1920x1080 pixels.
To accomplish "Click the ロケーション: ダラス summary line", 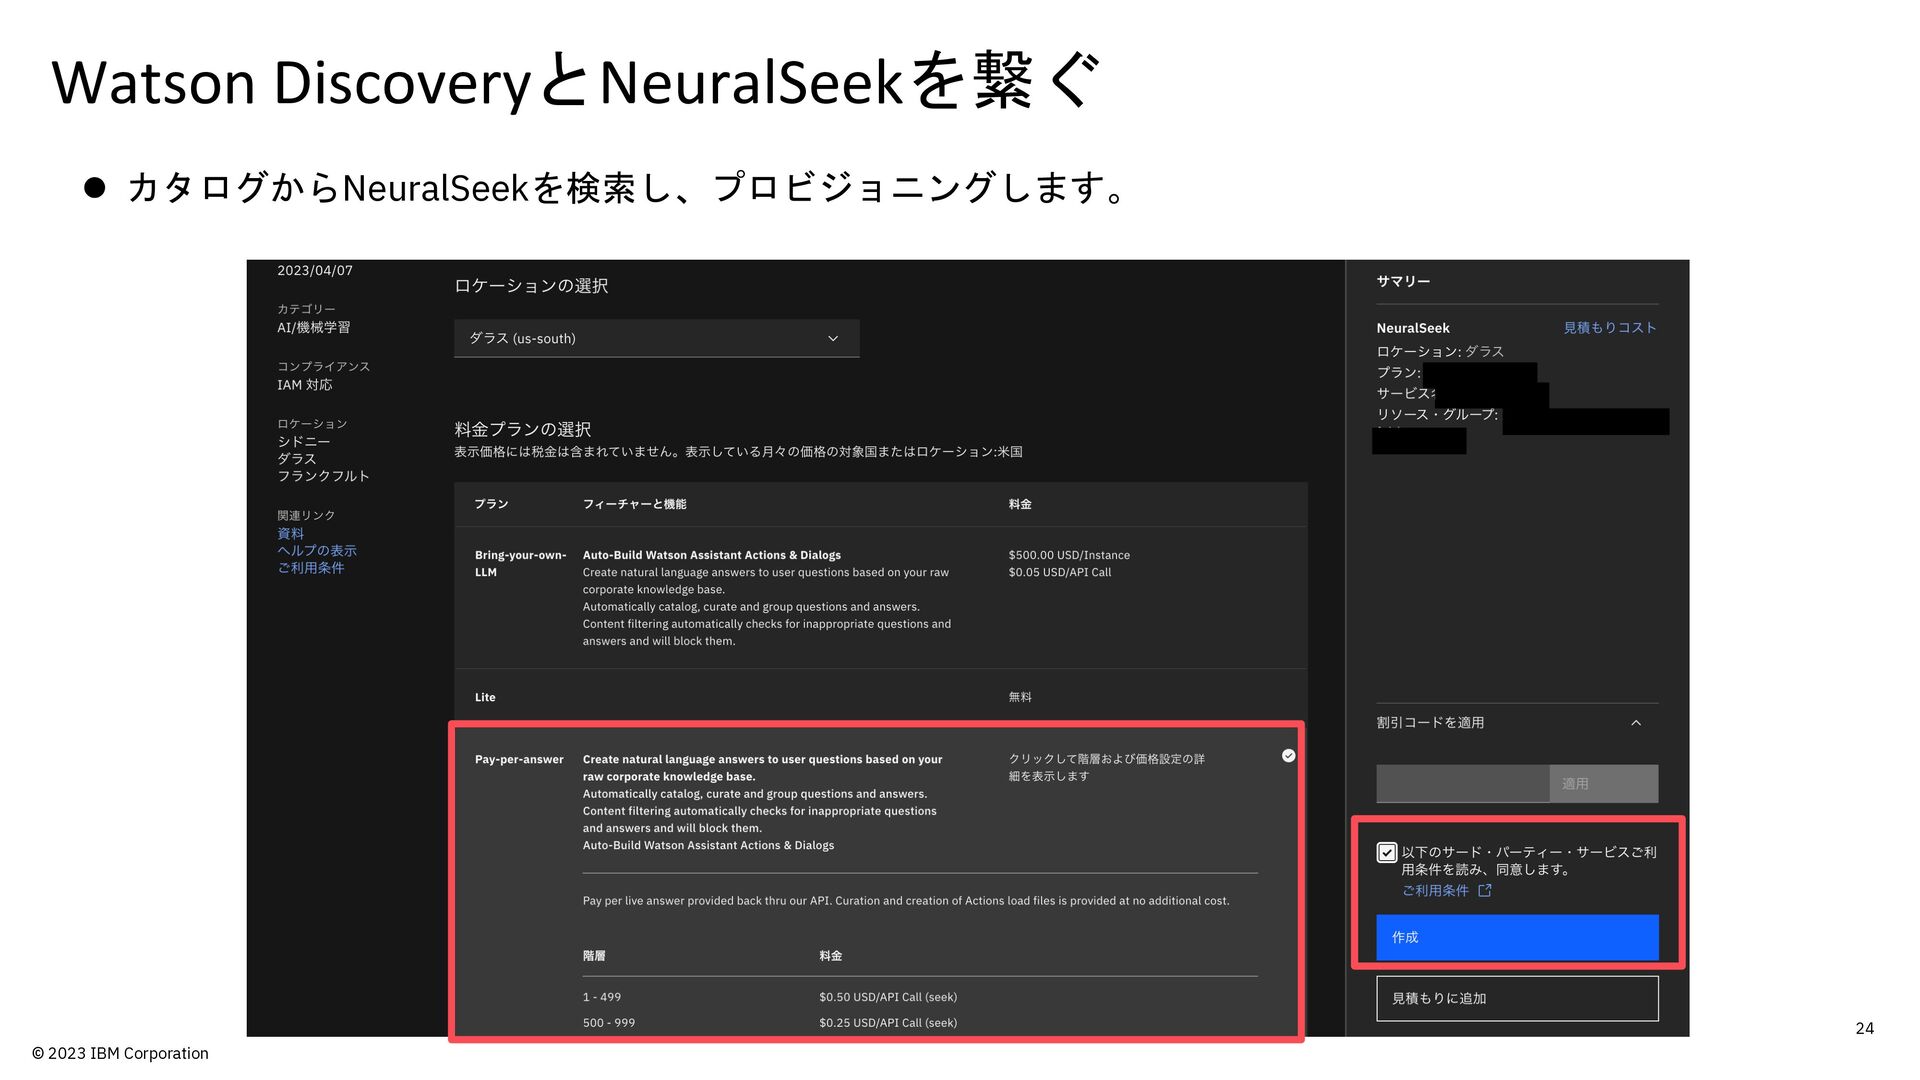I will 1440,351.
